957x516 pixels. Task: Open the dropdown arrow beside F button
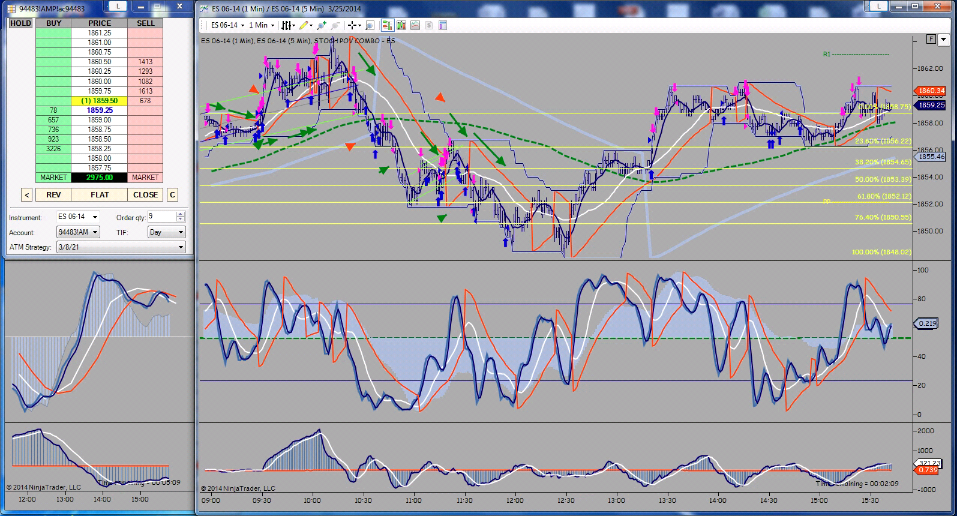tap(944, 39)
